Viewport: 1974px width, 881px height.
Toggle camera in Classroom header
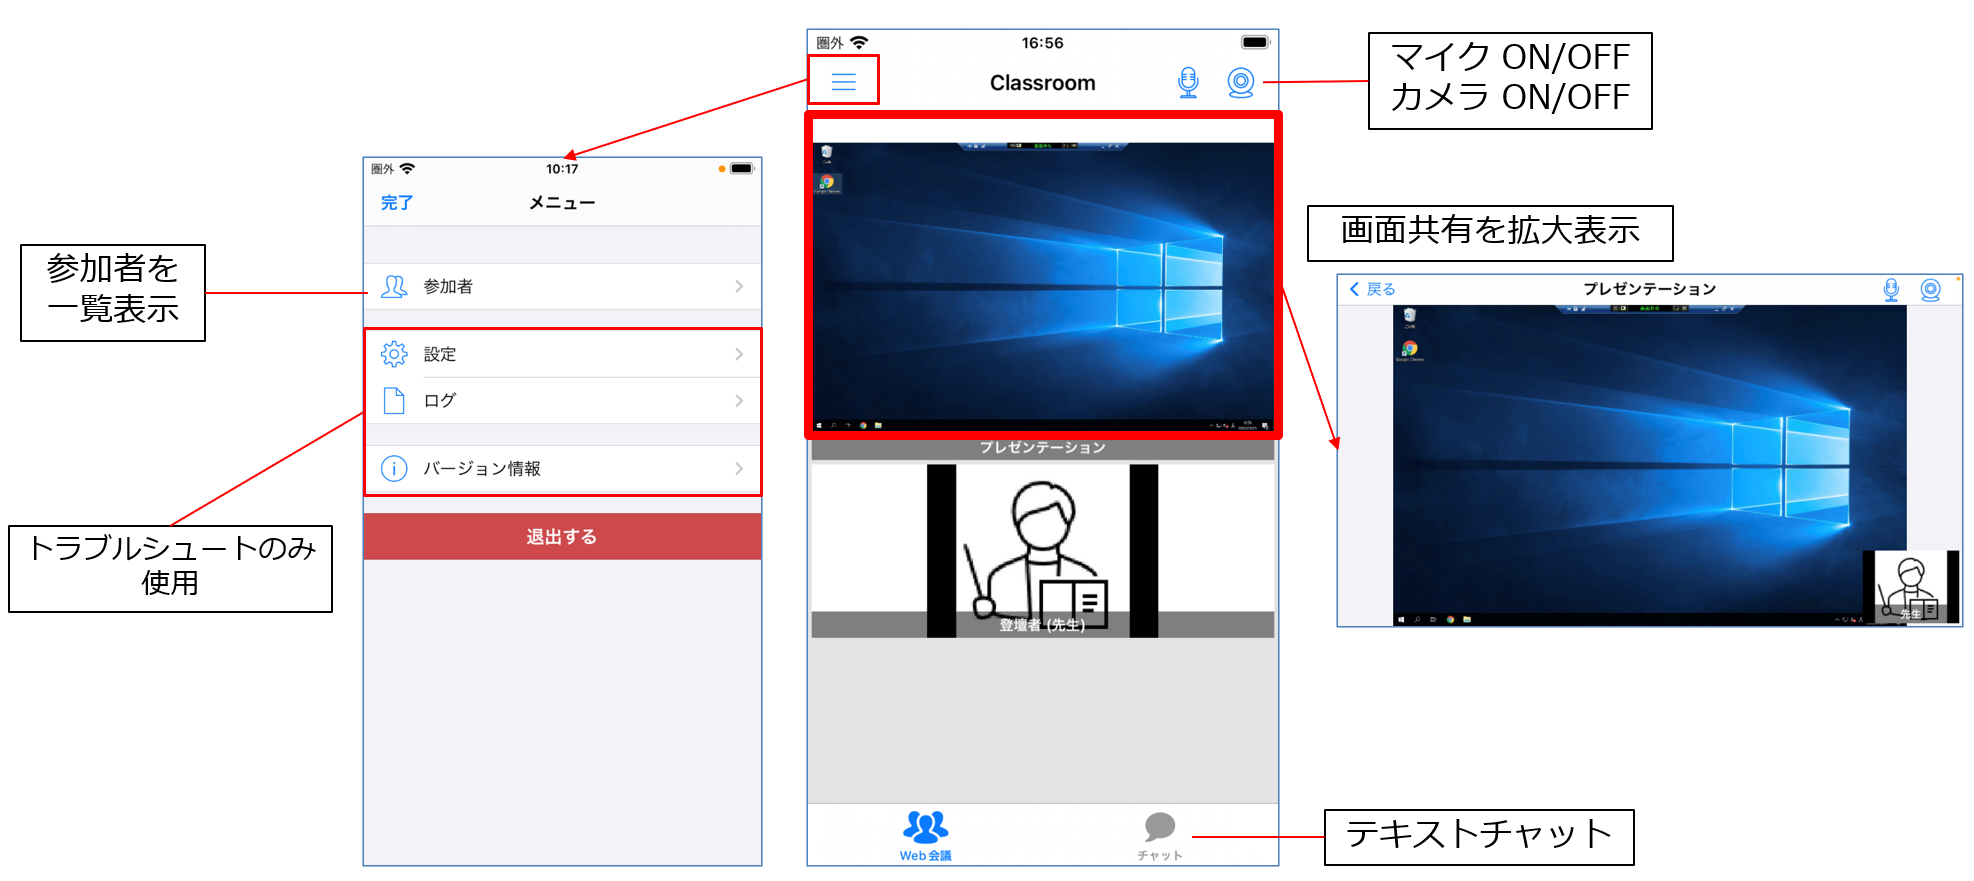[1241, 82]
